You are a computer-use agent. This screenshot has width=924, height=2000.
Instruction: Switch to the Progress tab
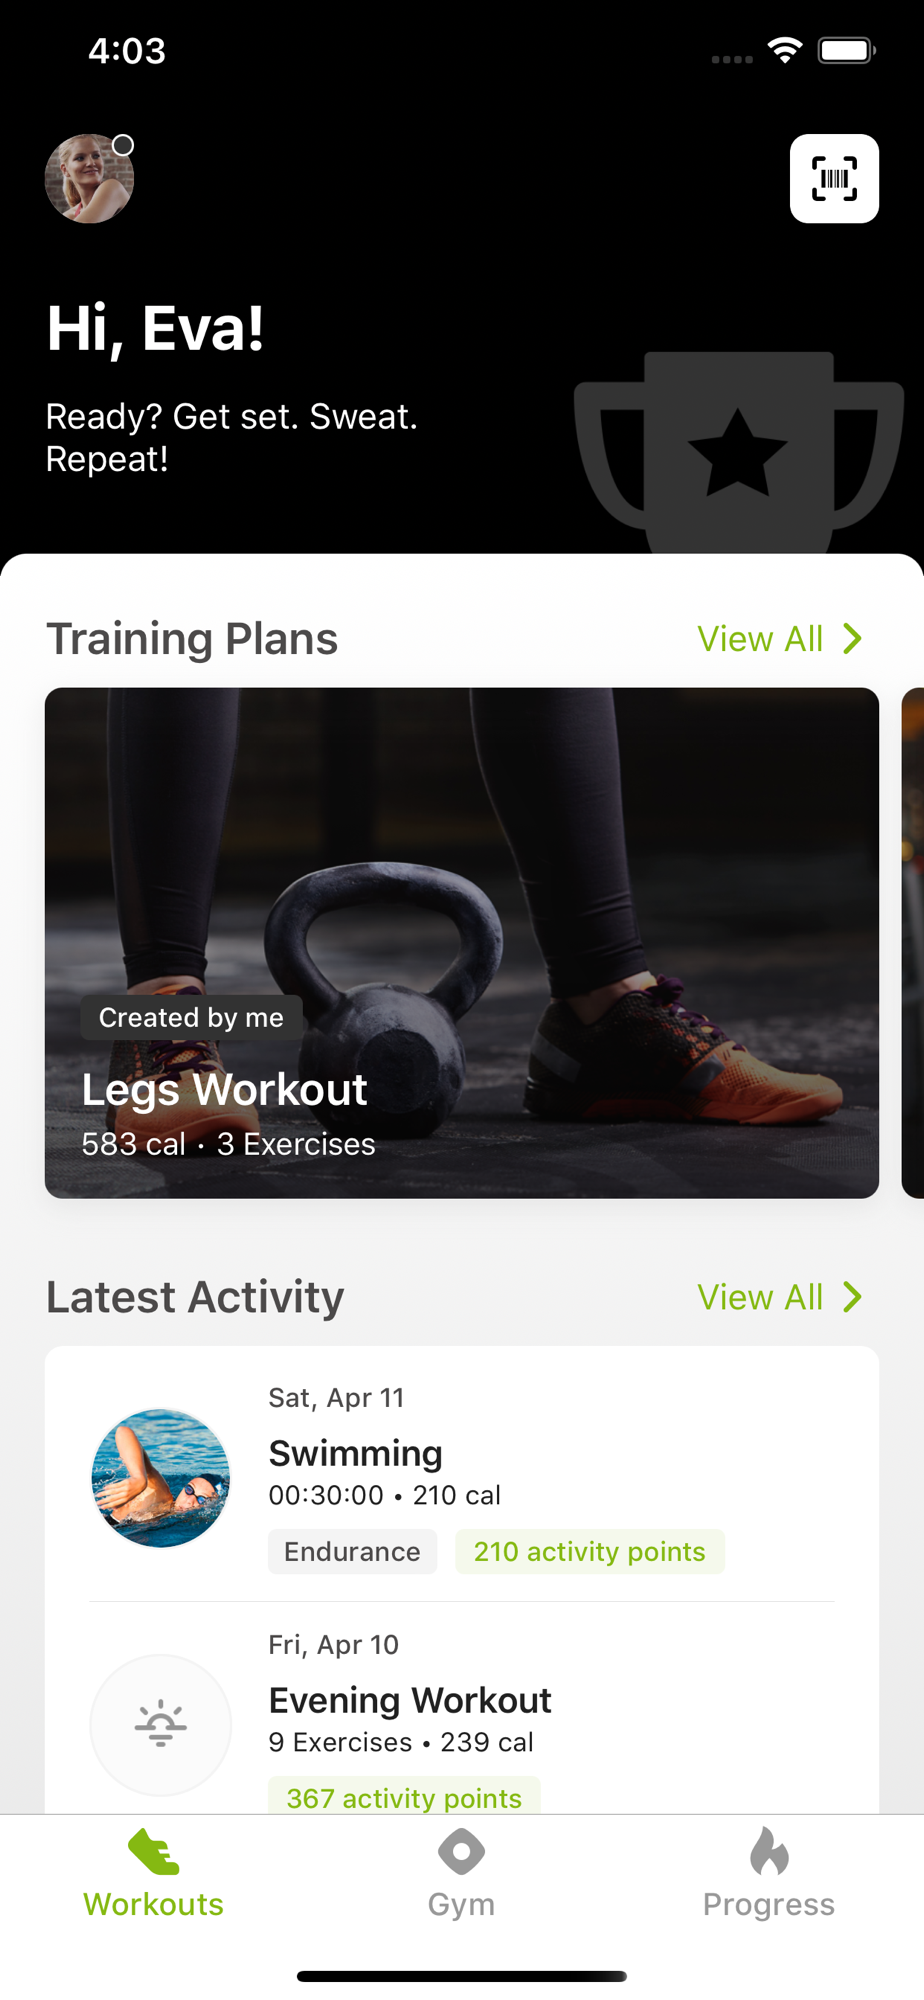coord(769,1874)
